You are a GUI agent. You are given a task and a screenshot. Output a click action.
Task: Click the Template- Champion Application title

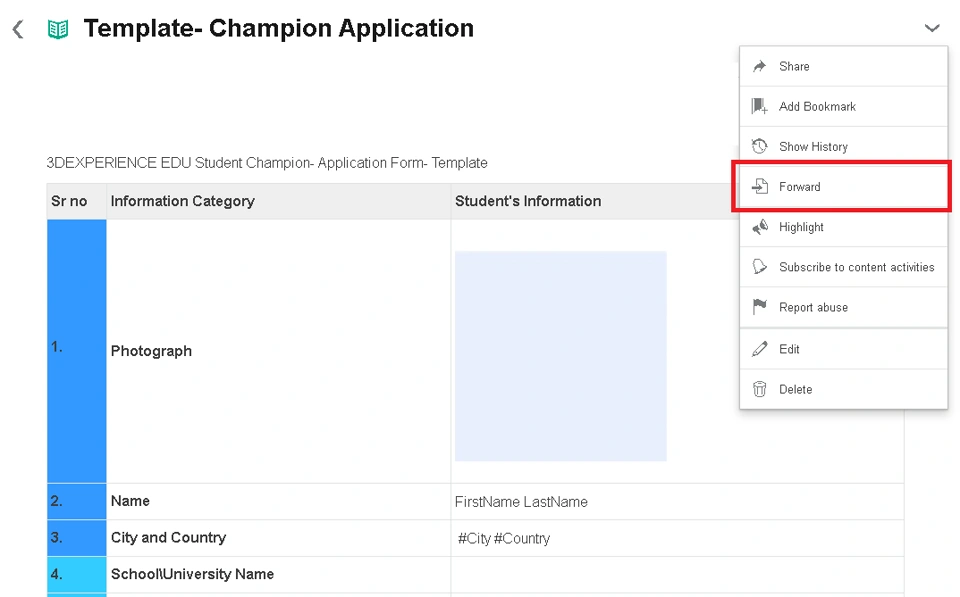click(x=278, y=29)
